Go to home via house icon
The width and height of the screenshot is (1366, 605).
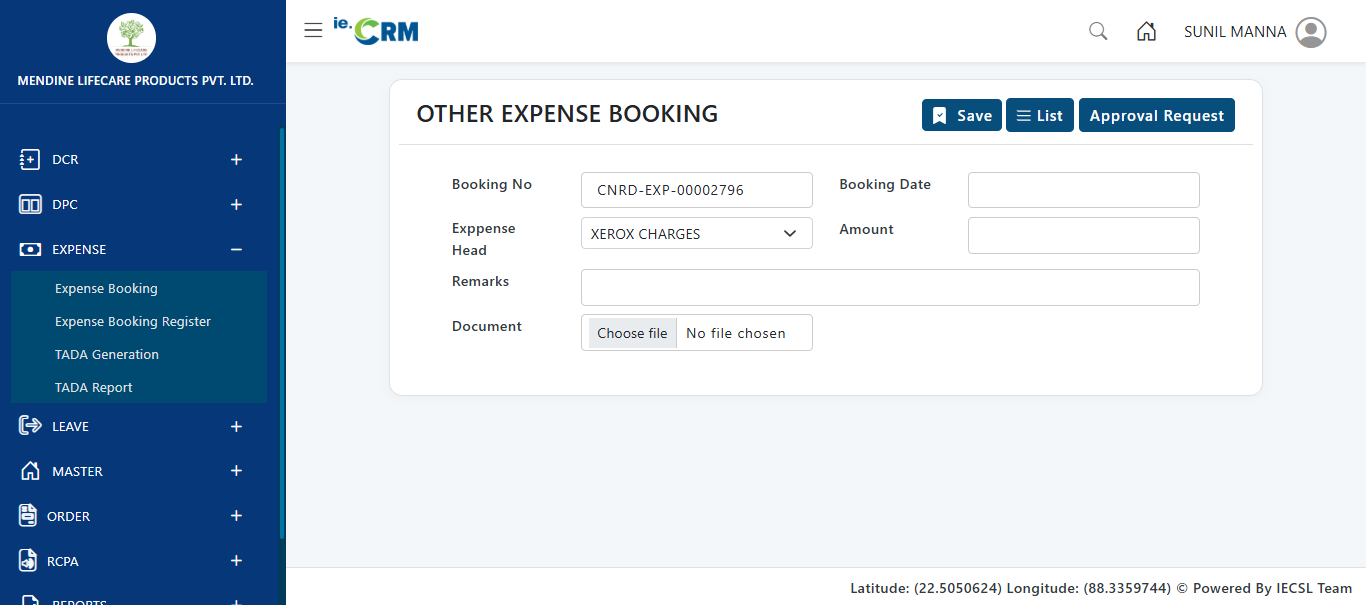(1147, 31)
